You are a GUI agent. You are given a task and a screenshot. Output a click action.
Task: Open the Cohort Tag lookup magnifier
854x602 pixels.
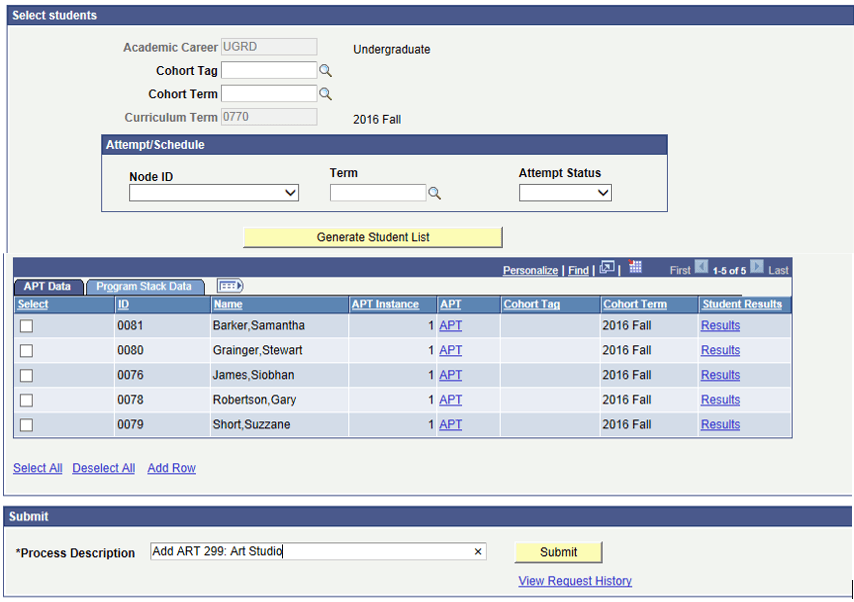325,70
